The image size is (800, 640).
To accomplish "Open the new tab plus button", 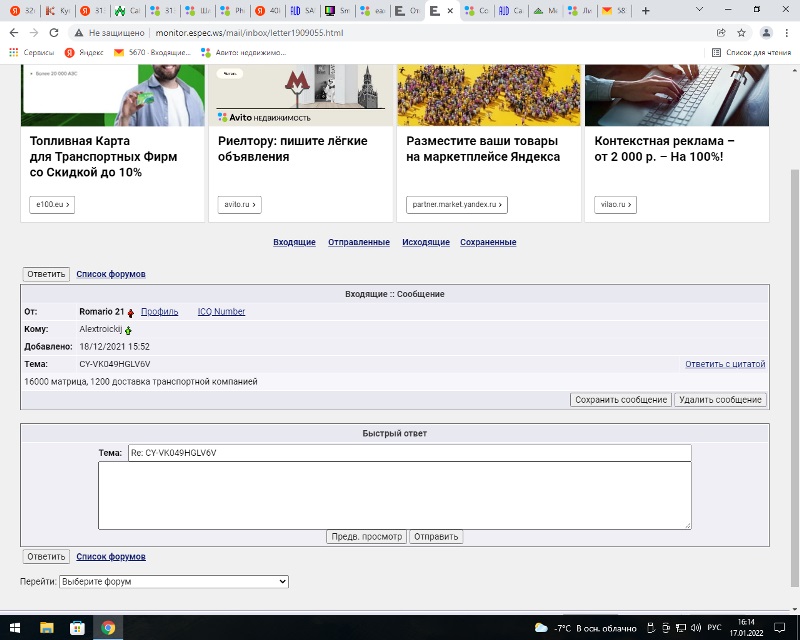I will (x=645, y=11).
